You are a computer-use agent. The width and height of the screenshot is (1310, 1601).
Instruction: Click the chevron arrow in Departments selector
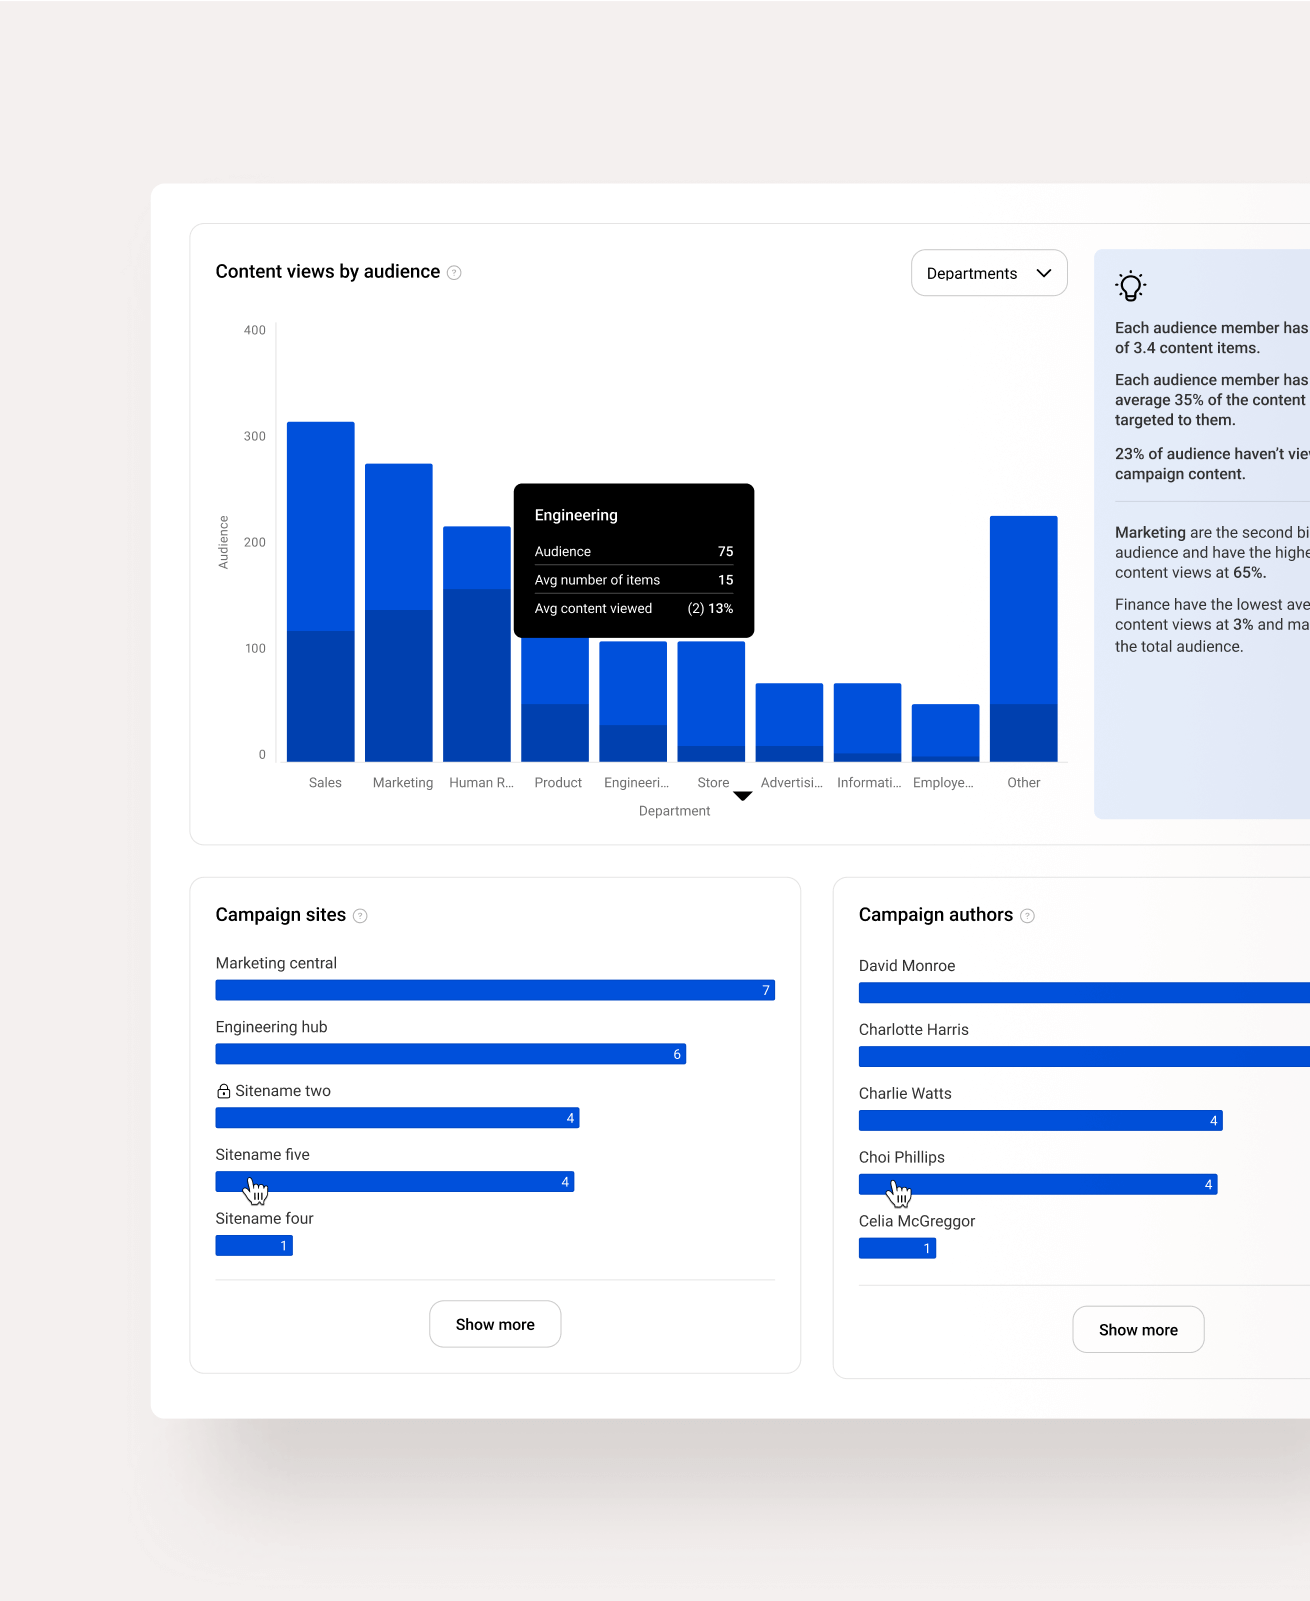pyautogui.click(x=1044, y=273)
